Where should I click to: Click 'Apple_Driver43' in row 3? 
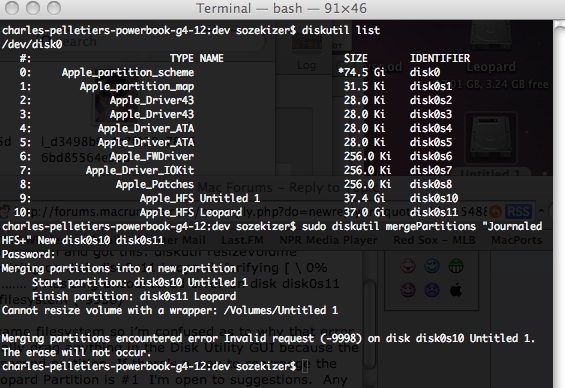click(152, 114)
